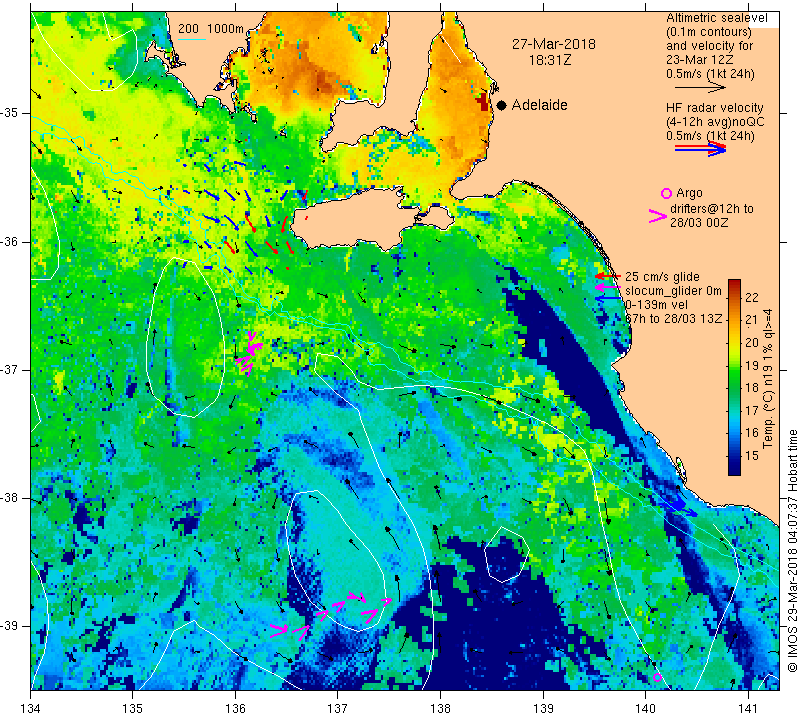Click longitude label 141 on bottom axis
This screenshot has height=720, width=800.
click(748, 708)
